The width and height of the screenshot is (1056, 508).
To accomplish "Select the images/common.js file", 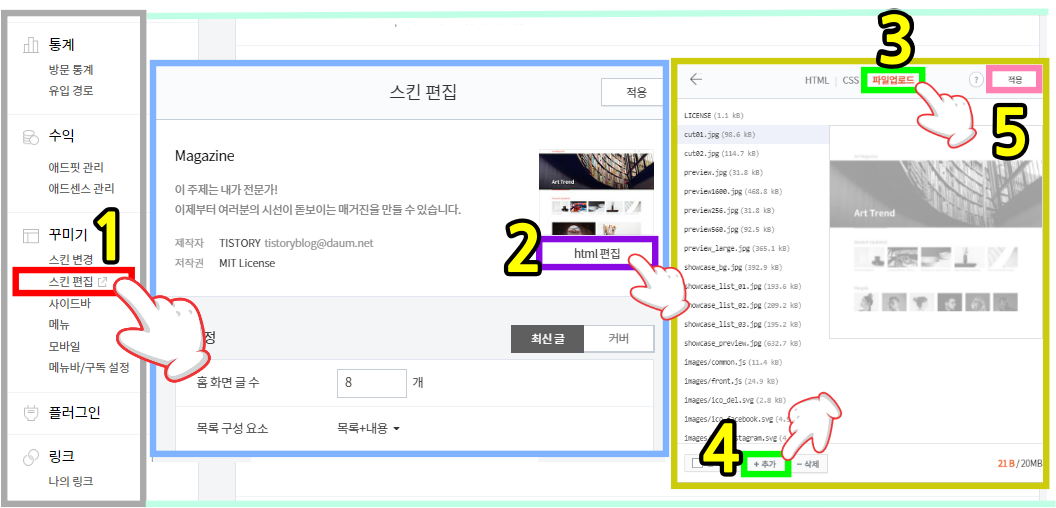I will [x=733, y=362].
